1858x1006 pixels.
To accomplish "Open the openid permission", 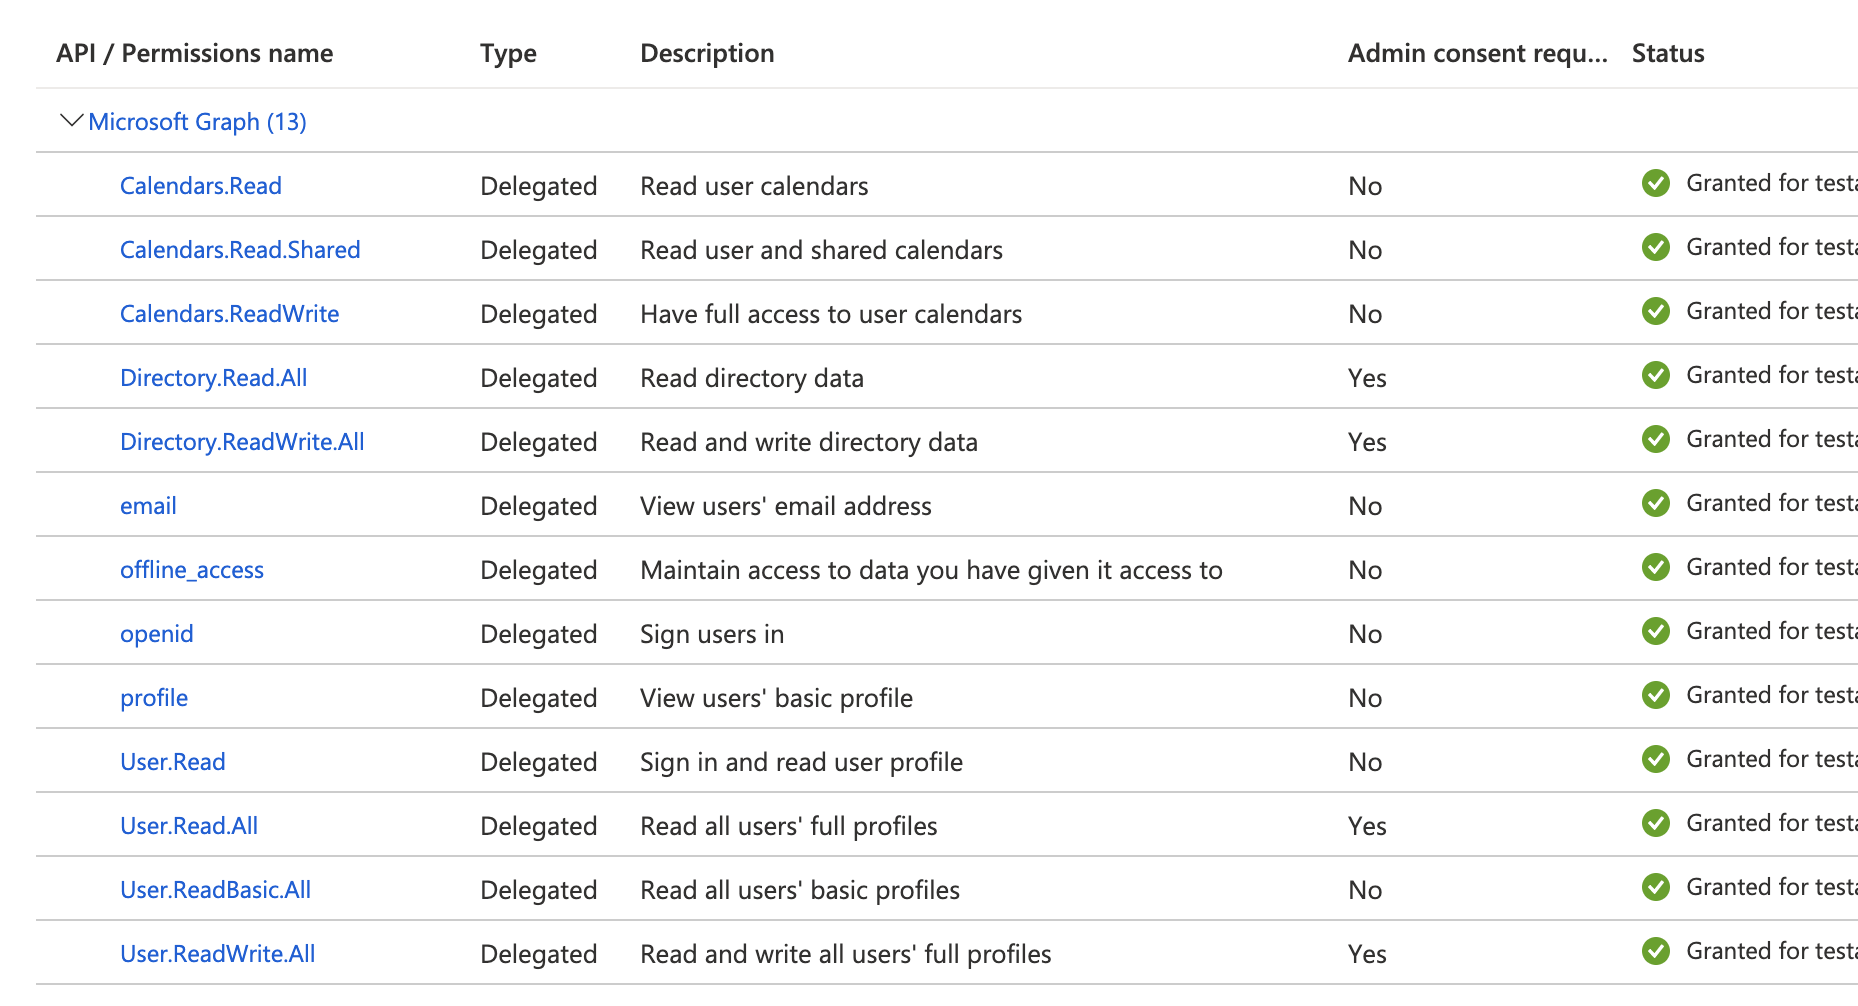I will click(157, 634).
